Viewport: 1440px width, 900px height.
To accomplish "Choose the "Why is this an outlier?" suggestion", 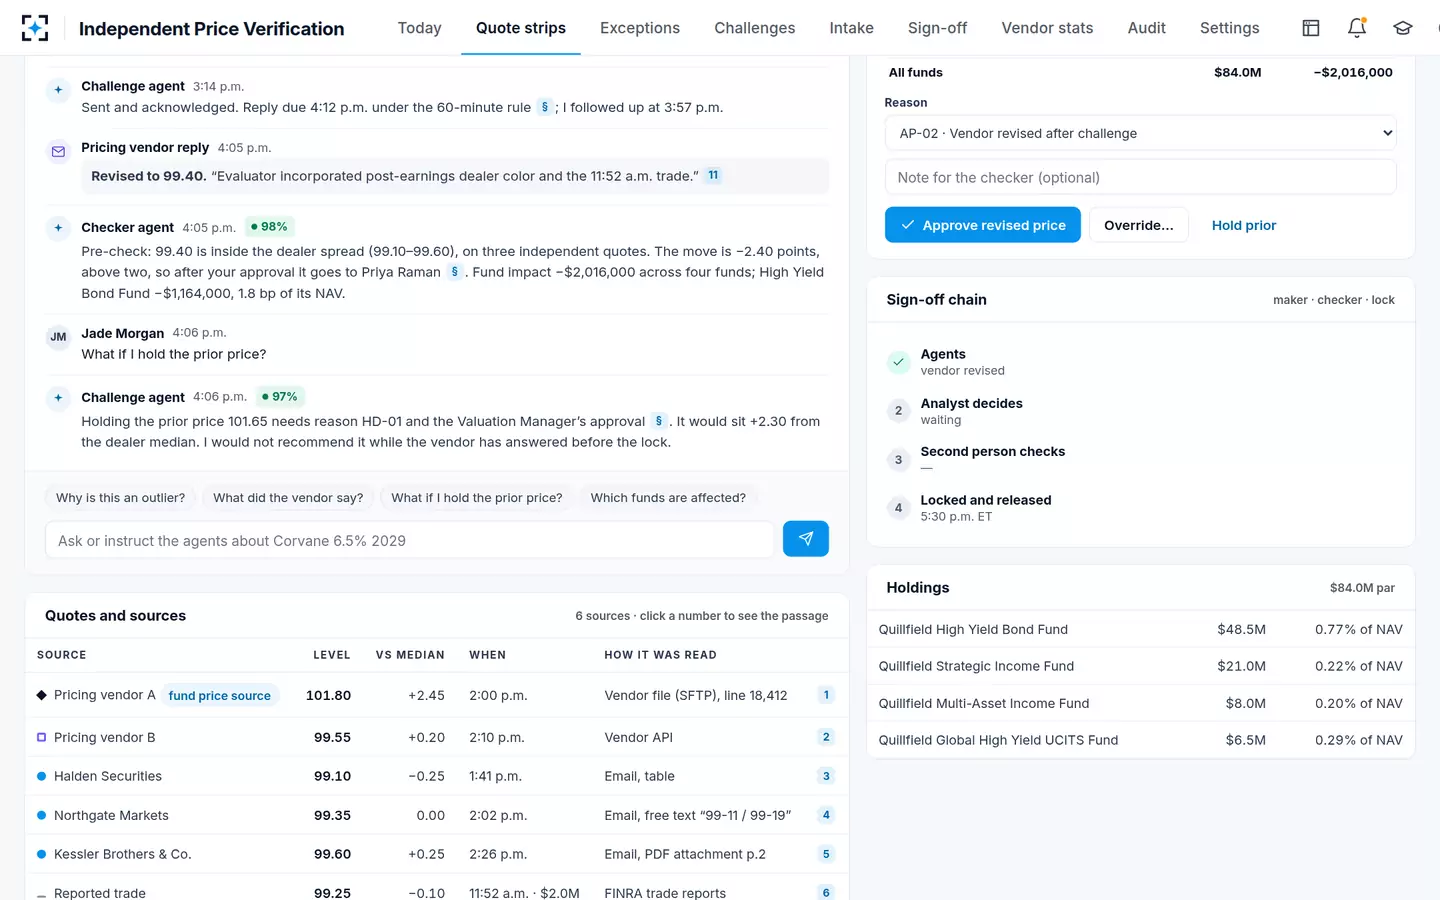I will (x=121, y=498).
